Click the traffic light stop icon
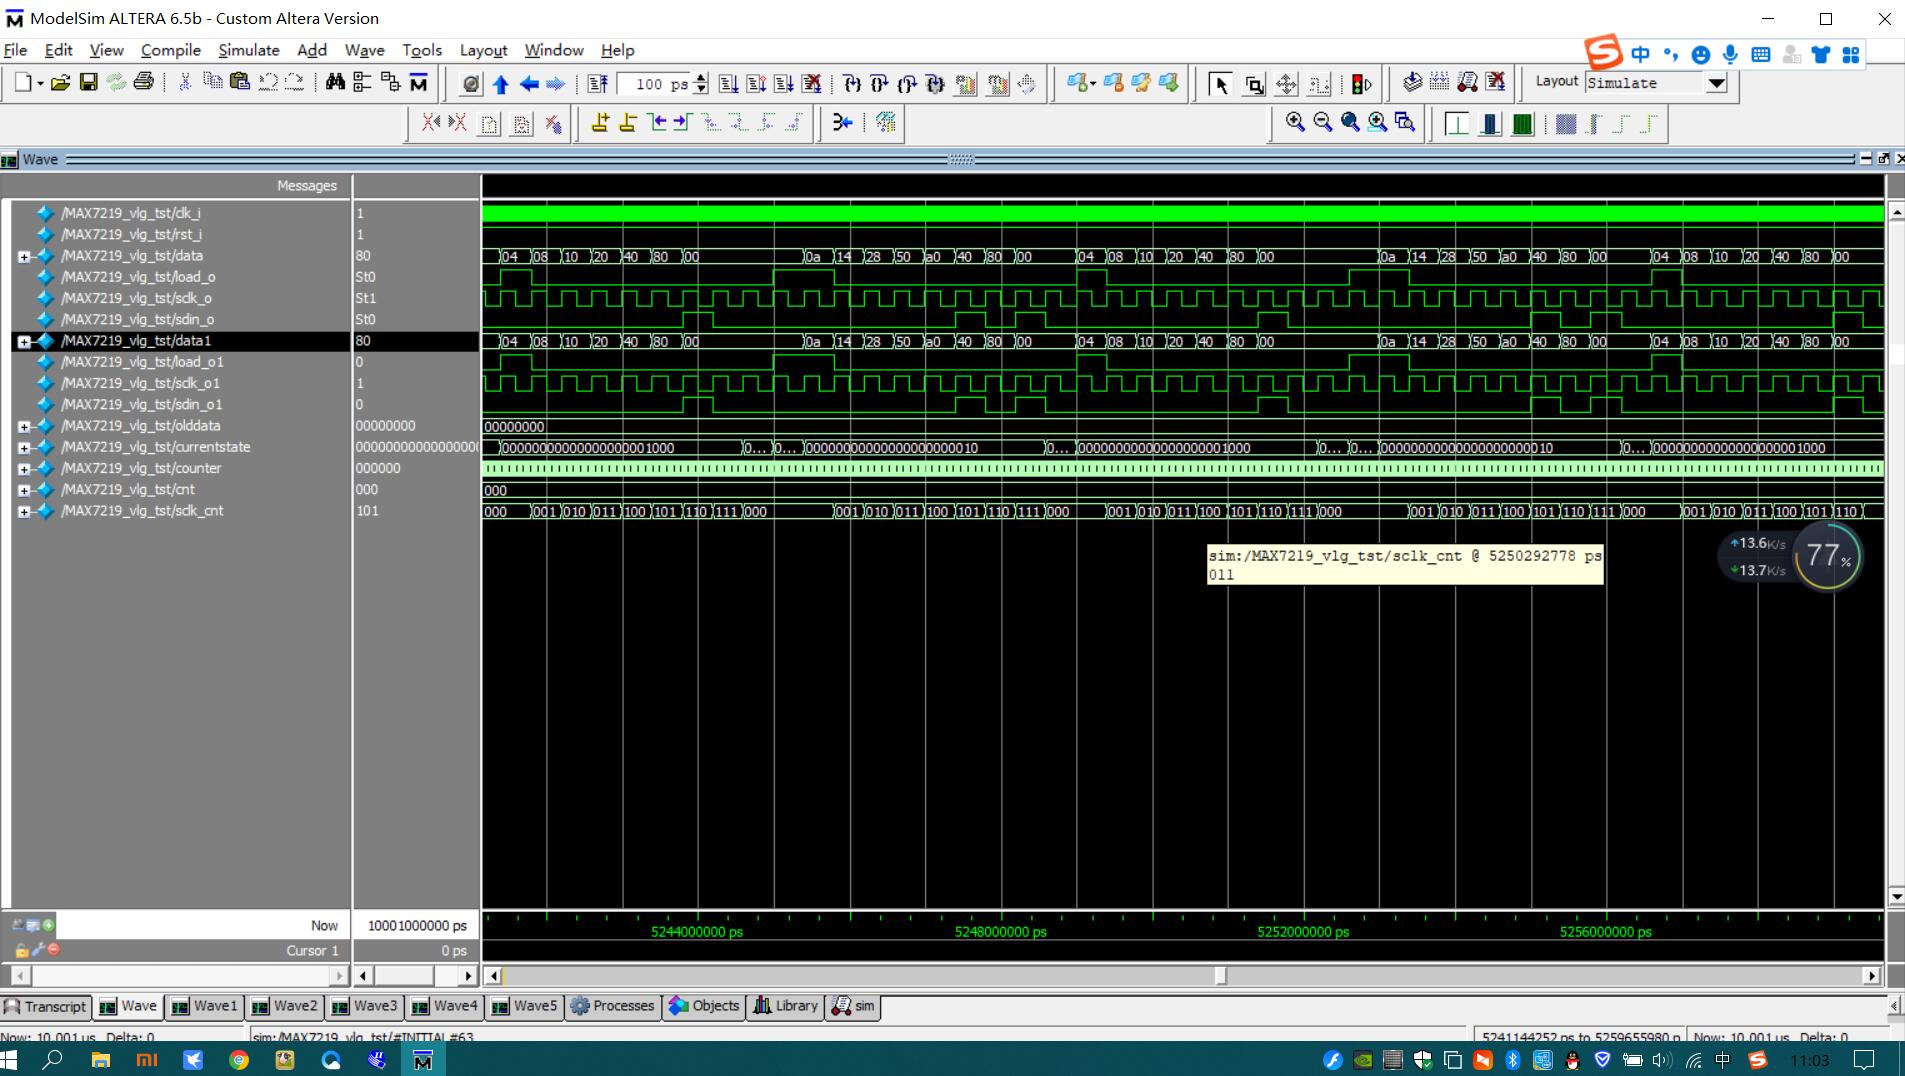This screenshot has width=1905, height=1076. [x=1361, y=84]
